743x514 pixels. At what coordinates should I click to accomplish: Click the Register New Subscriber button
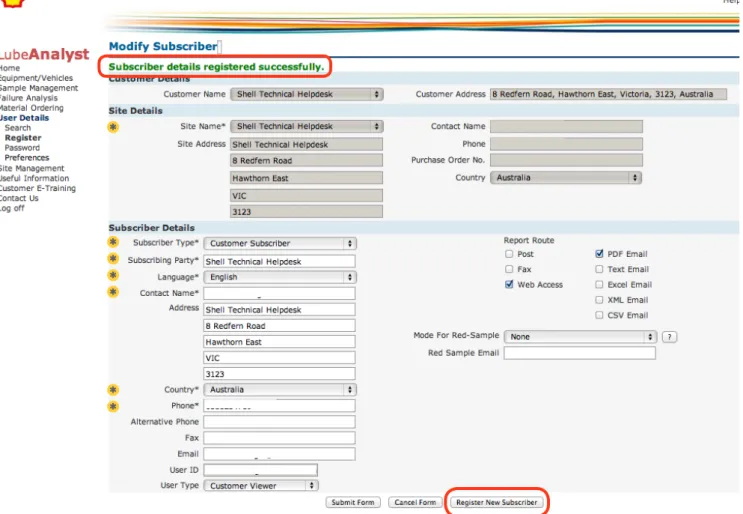point(497,502)
